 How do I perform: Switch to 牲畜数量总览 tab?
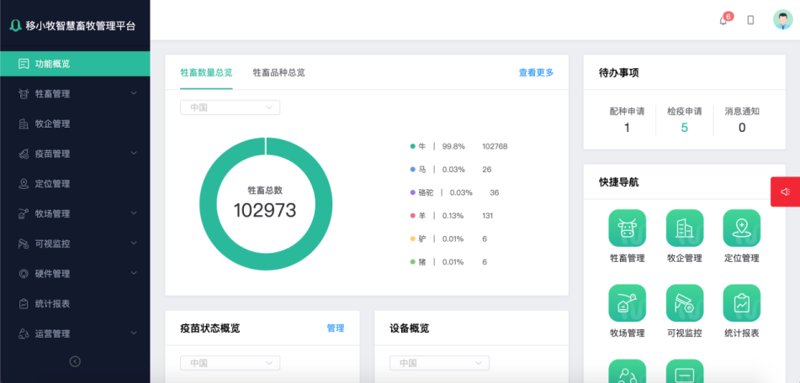click(206, 73)
